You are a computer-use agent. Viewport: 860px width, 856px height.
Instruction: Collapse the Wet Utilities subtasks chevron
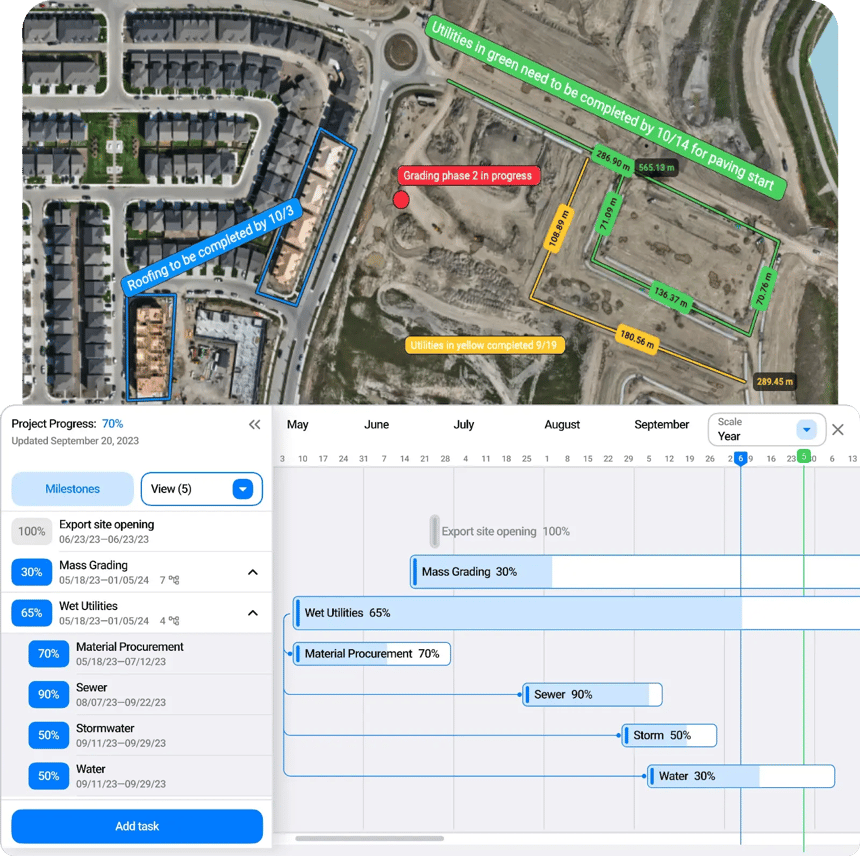click(252, 613)
